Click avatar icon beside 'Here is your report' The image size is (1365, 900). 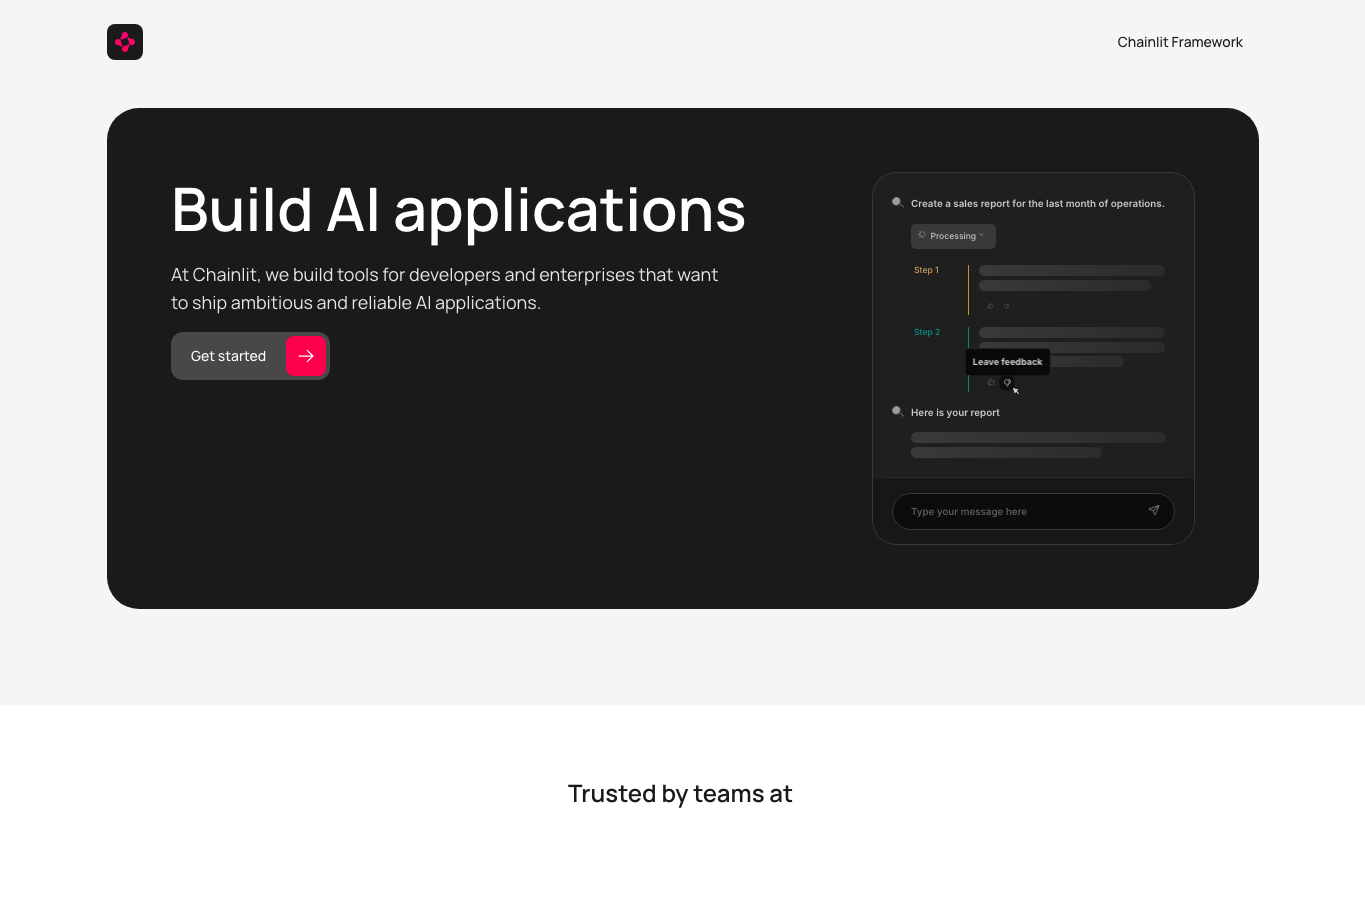click(x=898, y=411)
